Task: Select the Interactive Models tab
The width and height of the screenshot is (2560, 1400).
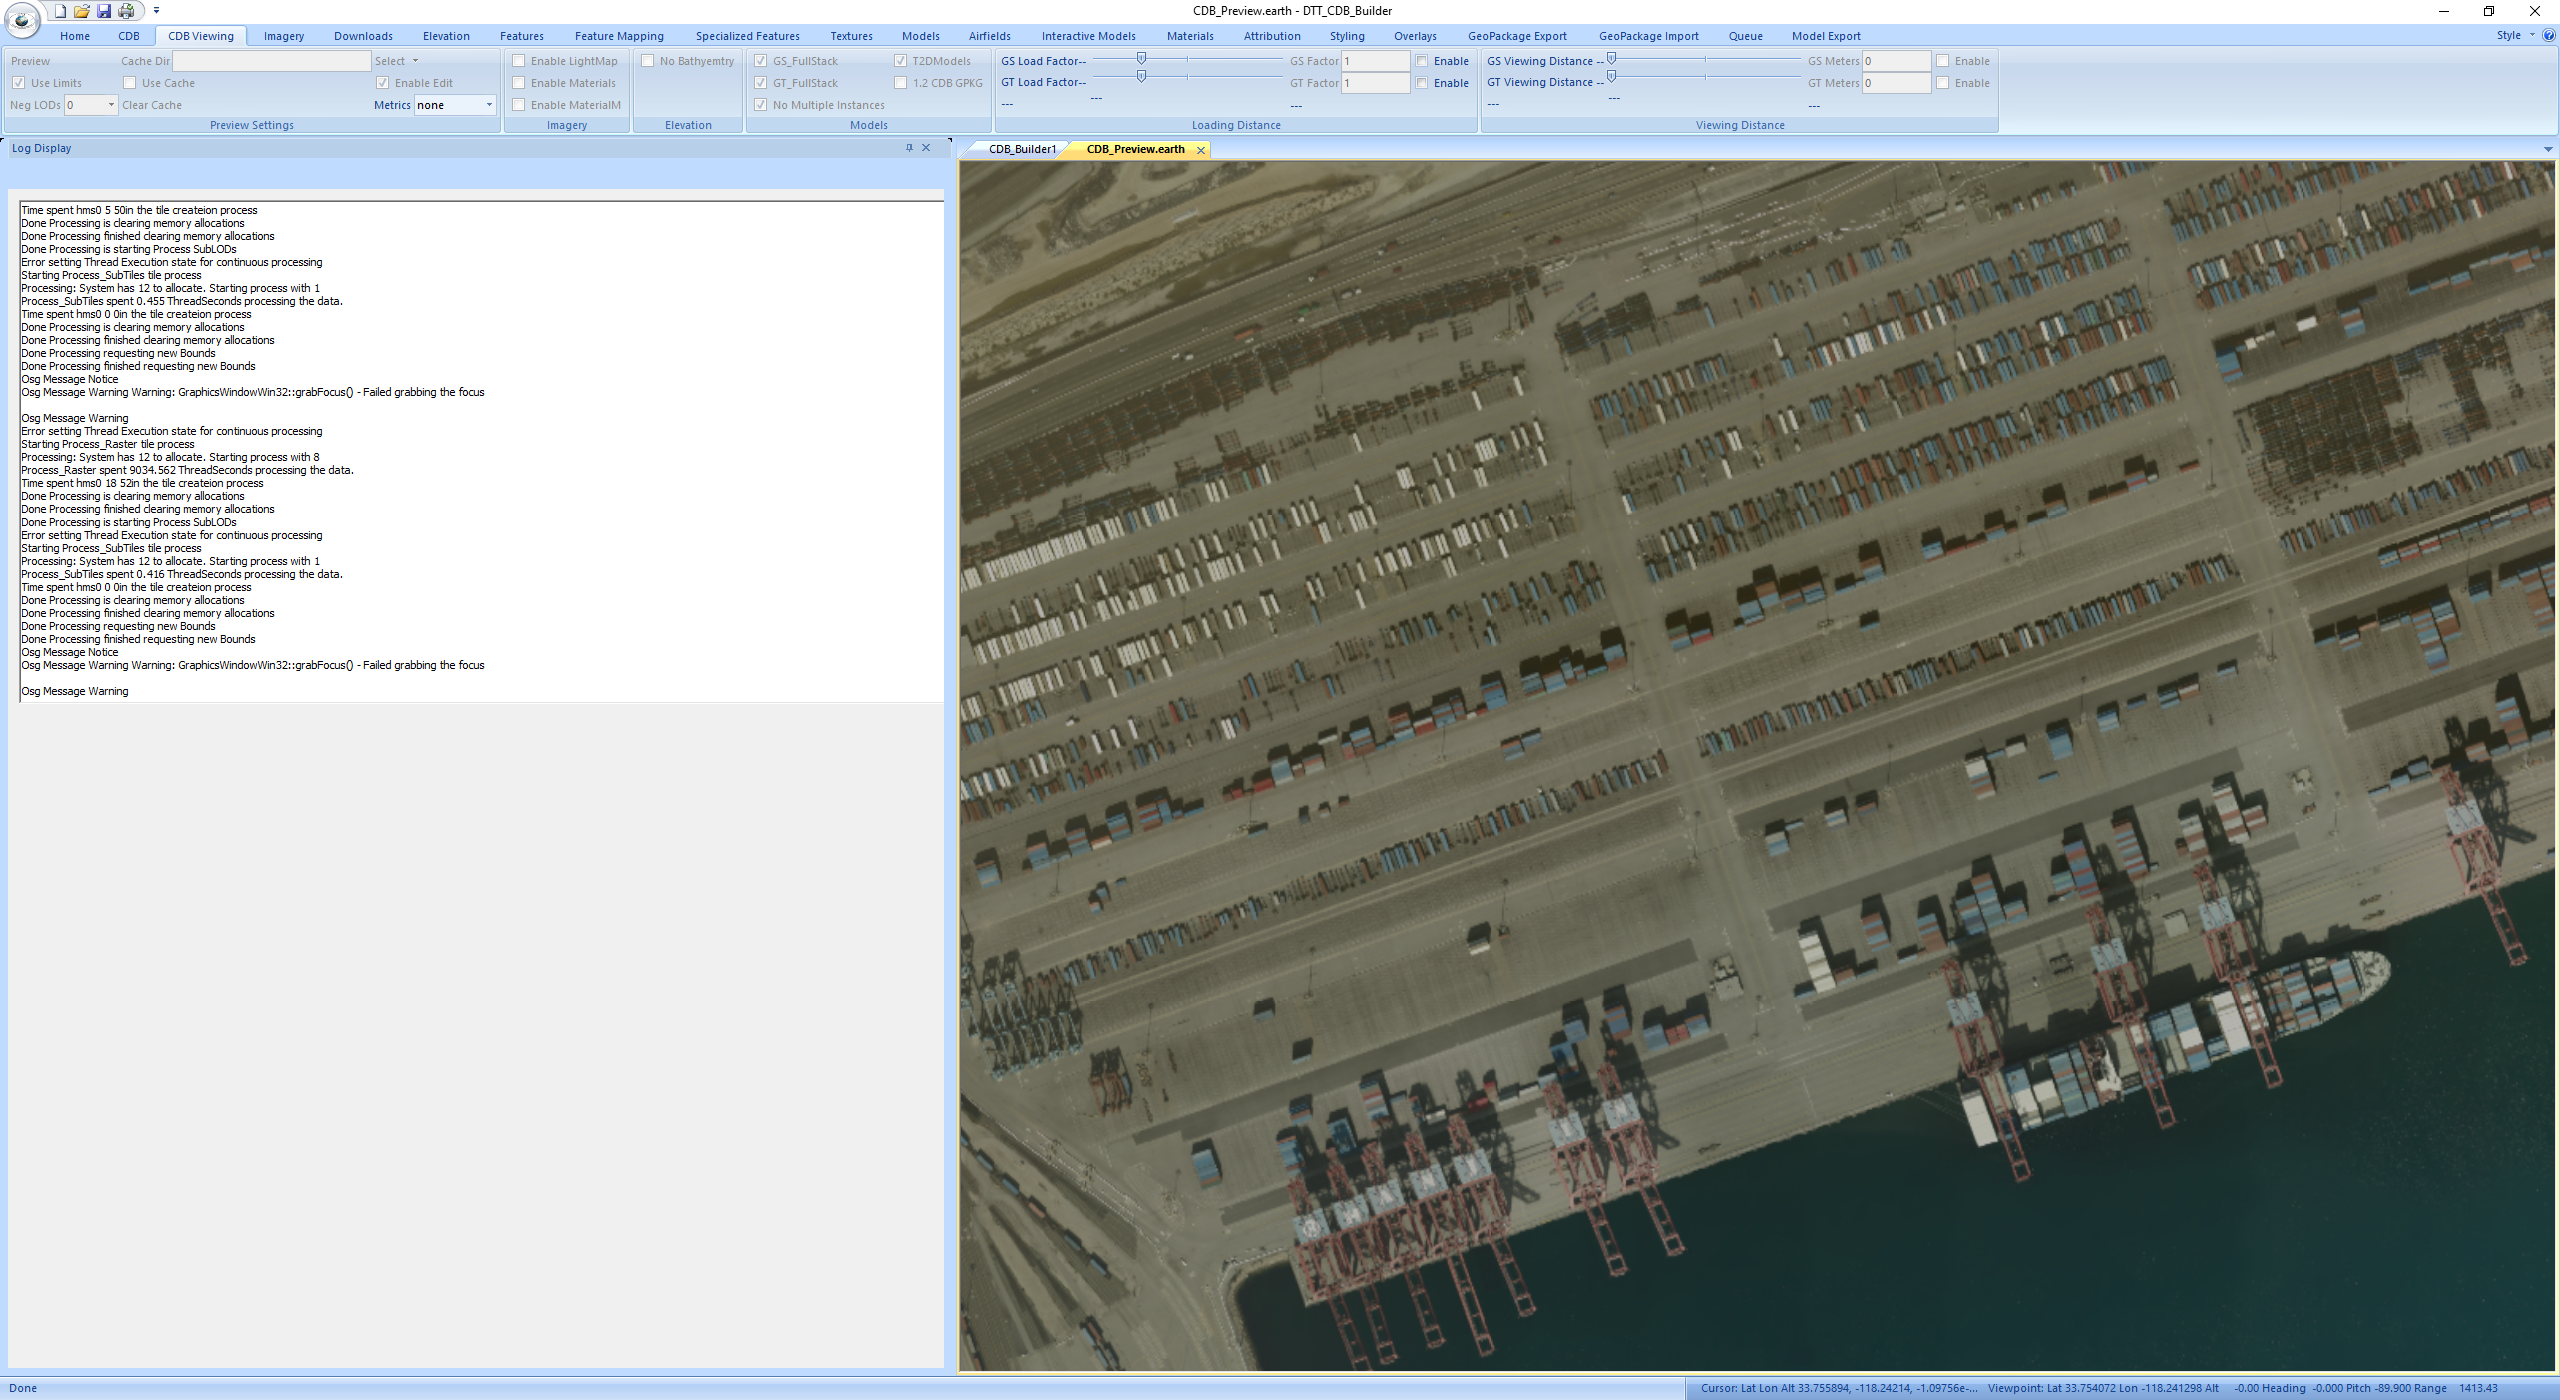Action: coord(1088,34)
